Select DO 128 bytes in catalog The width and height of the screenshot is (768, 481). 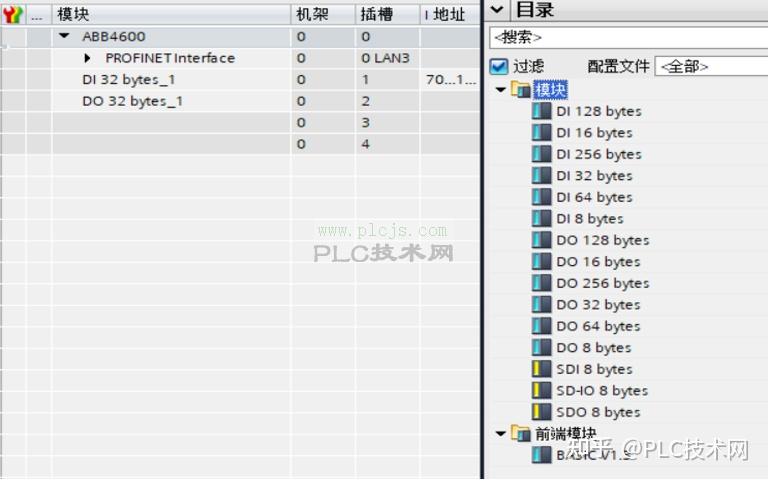[x=603, y=240]
